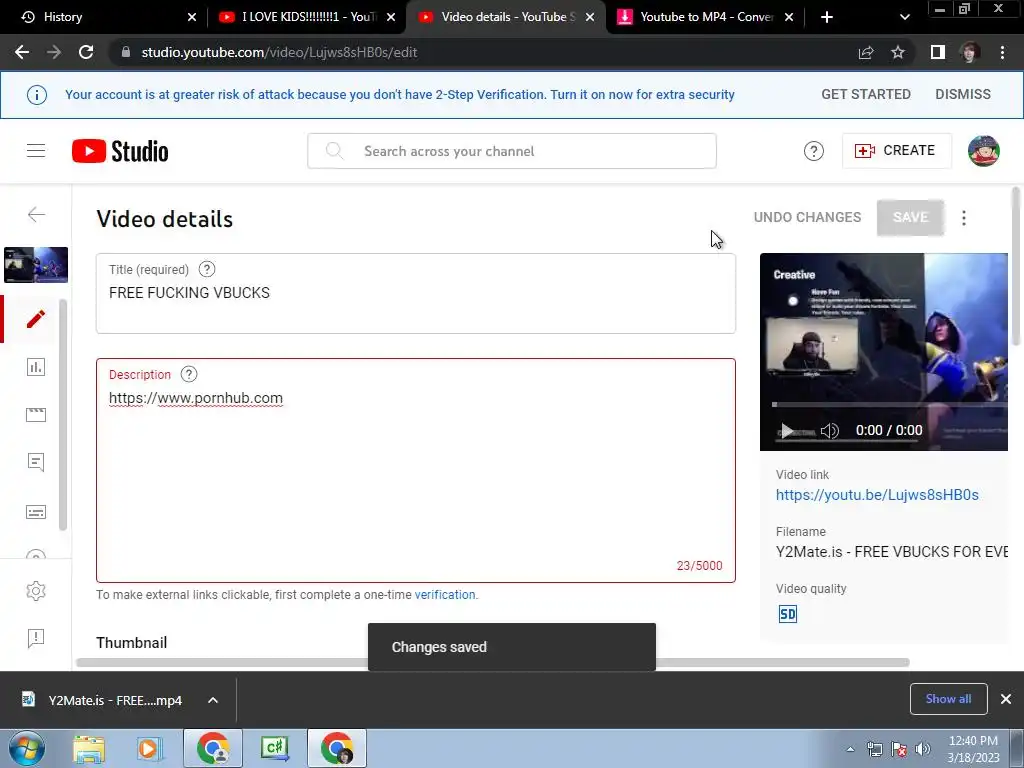Click UNDO CHANGES

(807, 217)
